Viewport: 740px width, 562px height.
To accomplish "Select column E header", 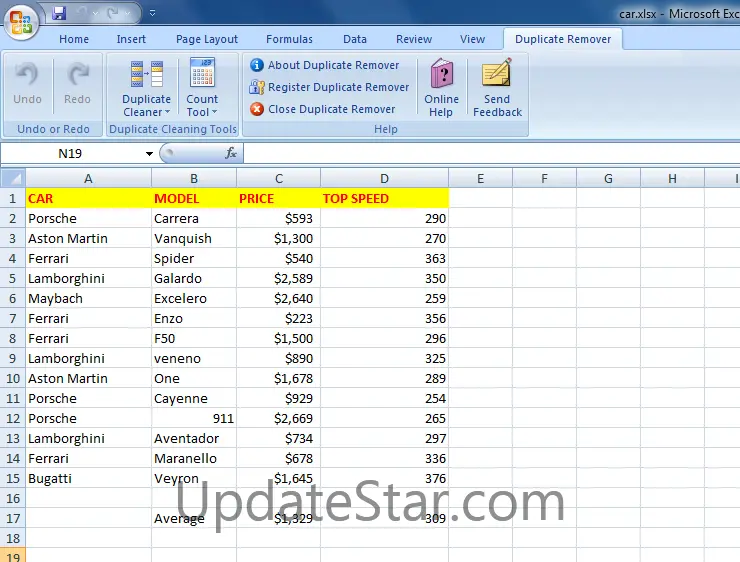I will [480, 179].
